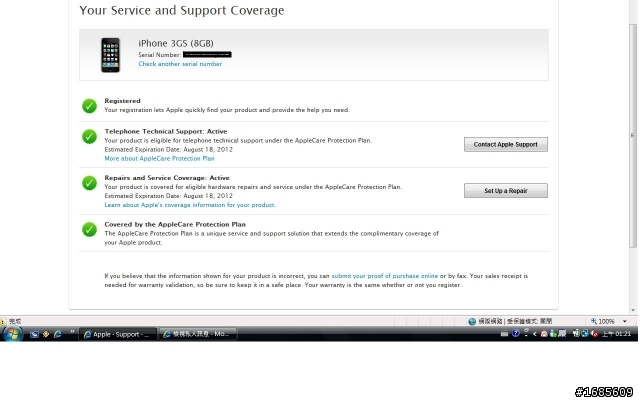Screen dimensions: 640x400
Task: Click the iPhone 3GS (8GB) heading
Action: (x=176, y=43)
